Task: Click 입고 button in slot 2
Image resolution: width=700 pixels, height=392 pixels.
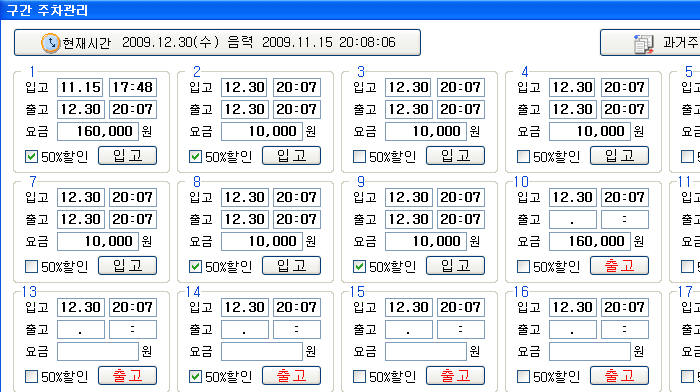Action: click(x=291, y=156)
